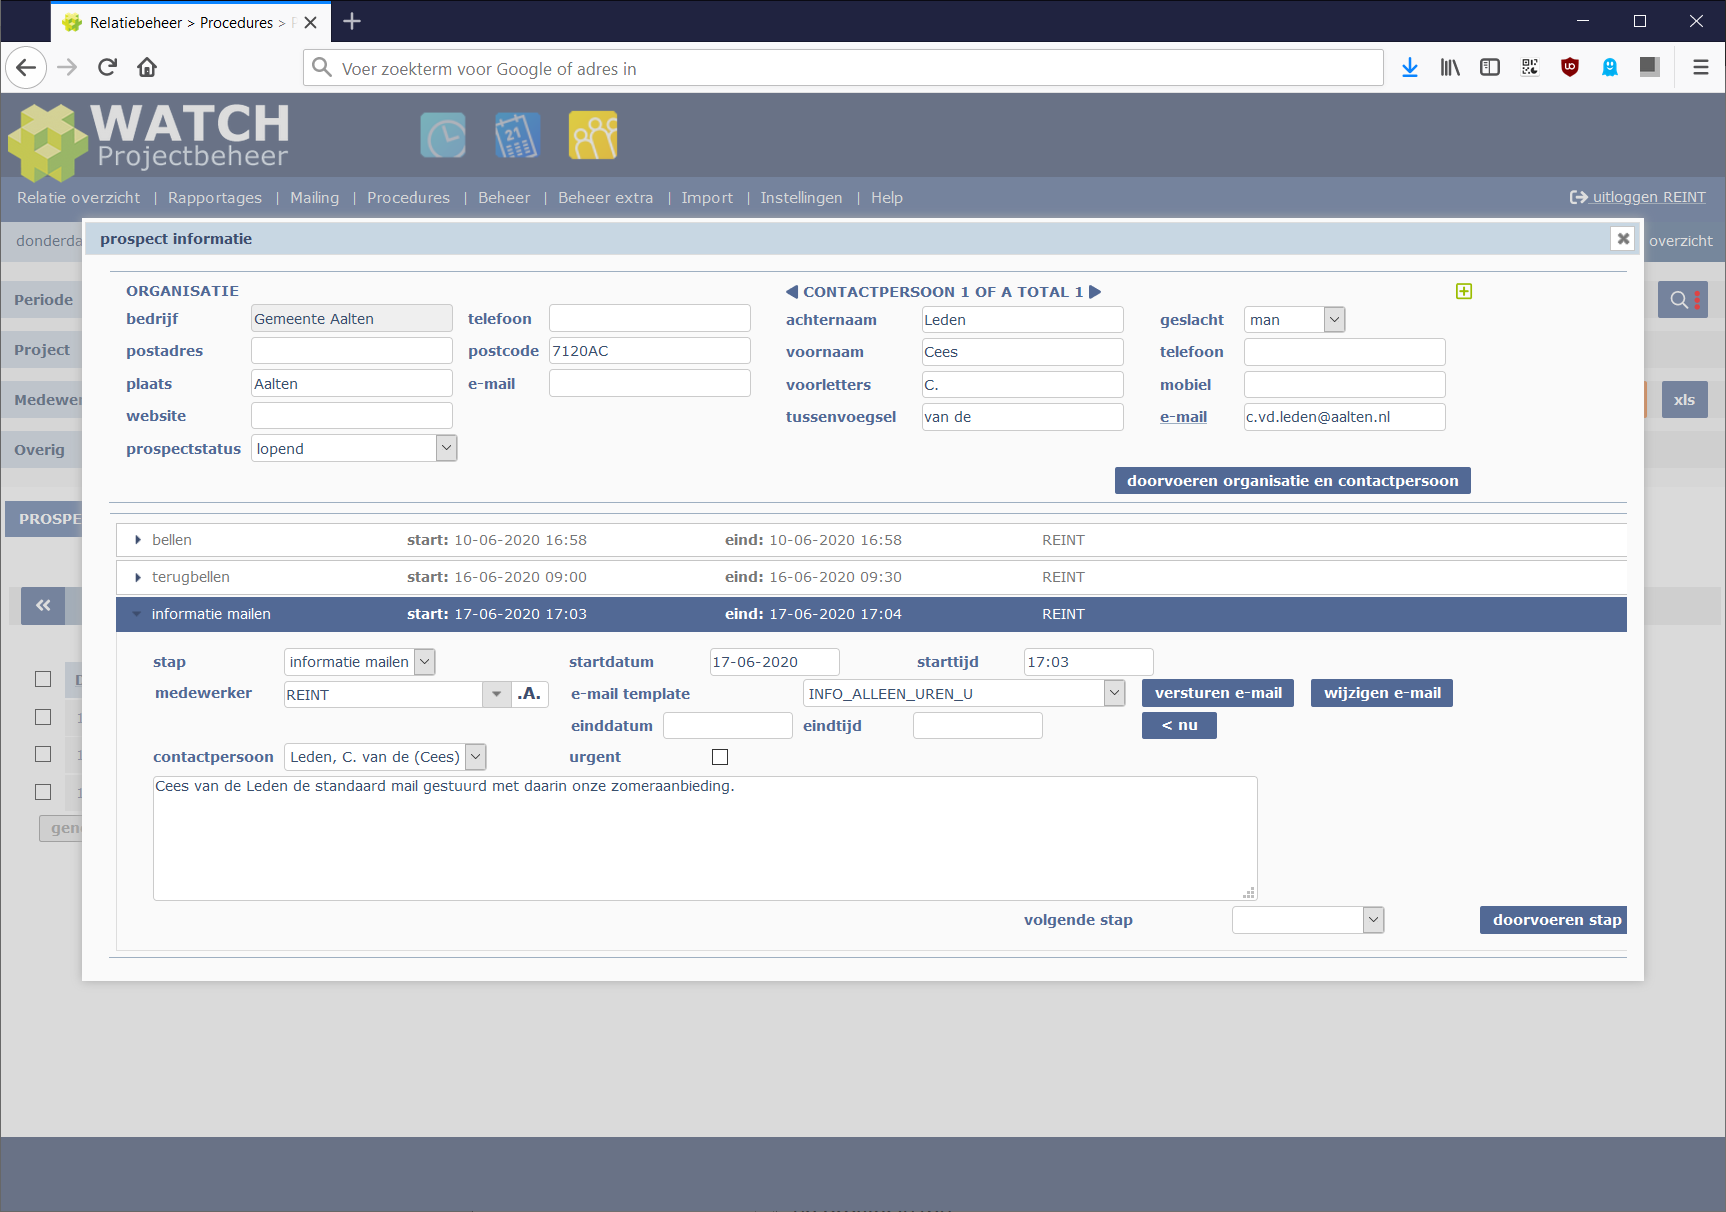Image resolution: width=1726 pixels, height=1212 pixels.
Task: Click wijzigen e-mail button
Action: 1382,693
